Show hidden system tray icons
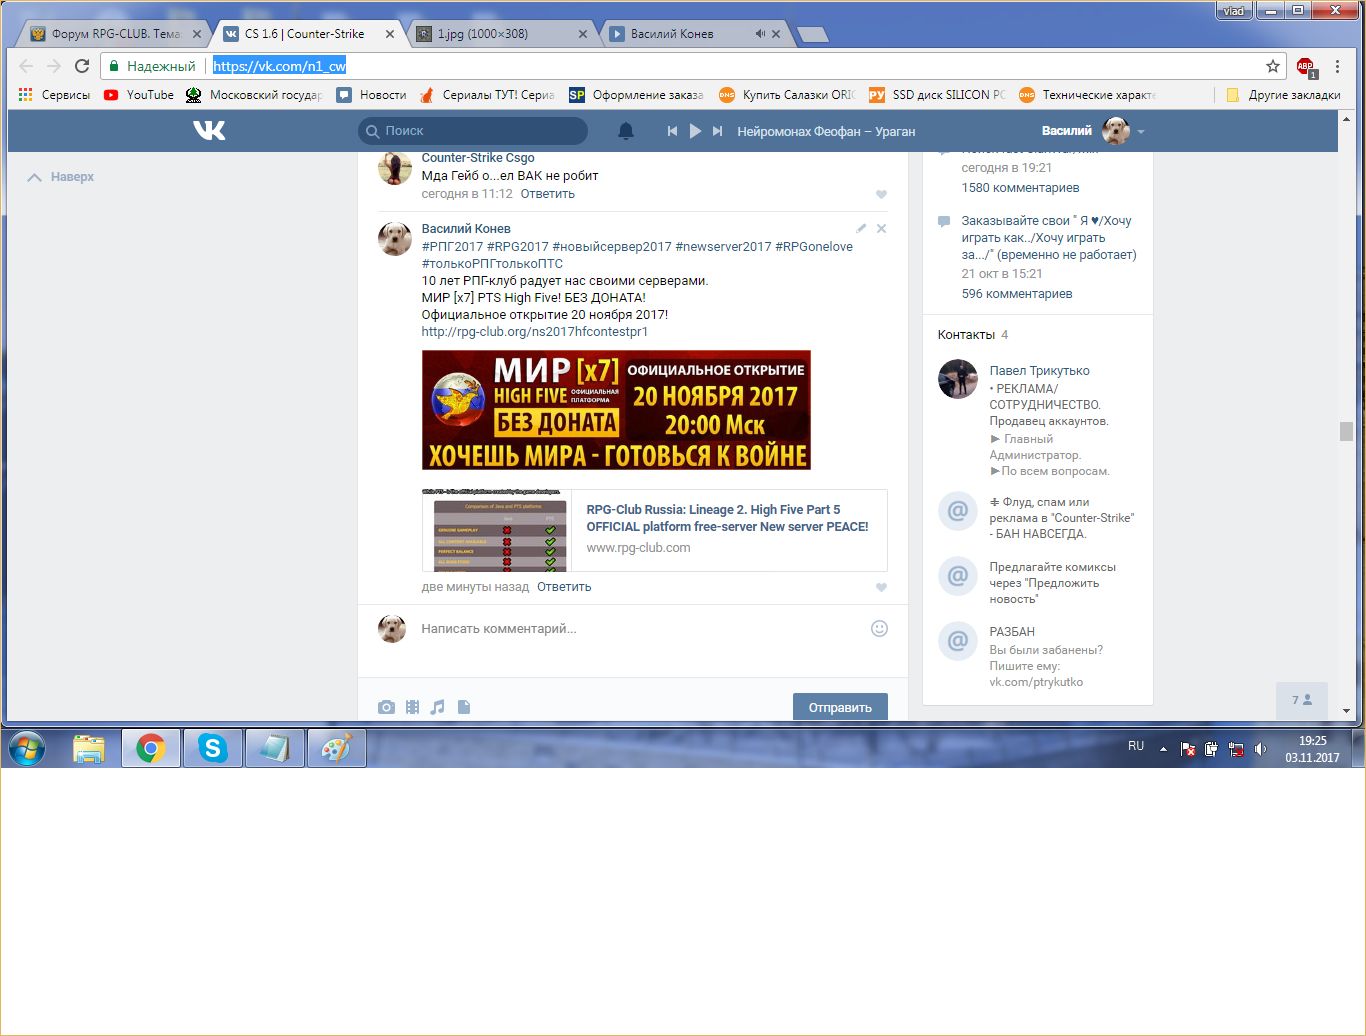1366x1036 pixels. [1163, 748]
